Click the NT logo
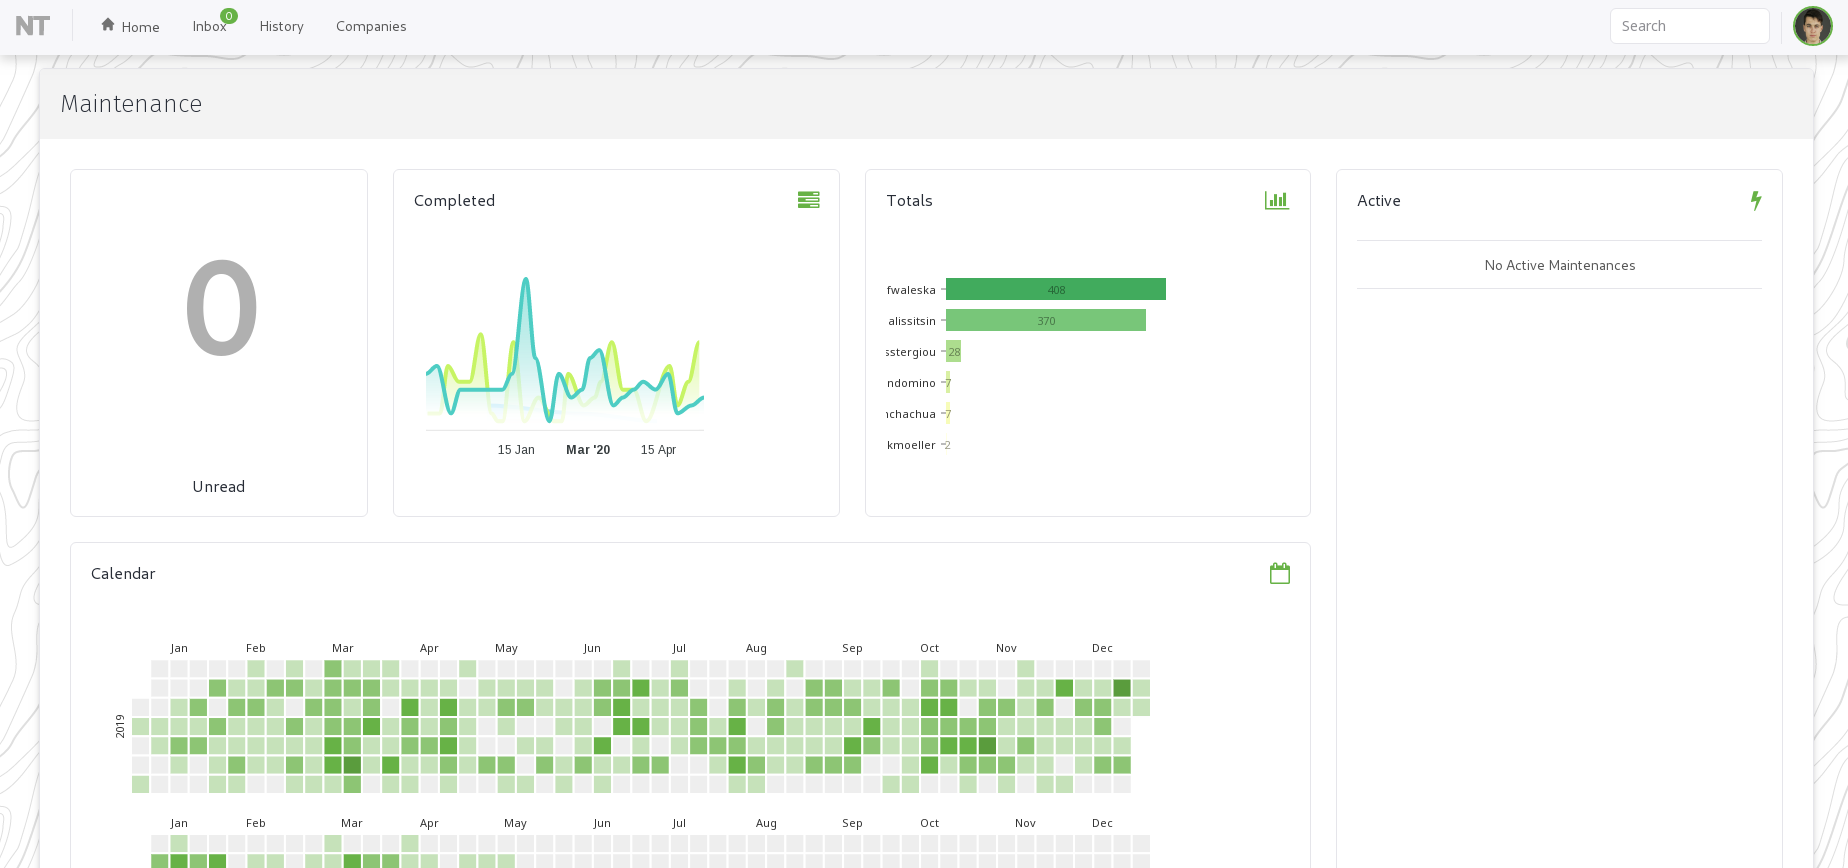1848x868 pixels. point(32,26)
